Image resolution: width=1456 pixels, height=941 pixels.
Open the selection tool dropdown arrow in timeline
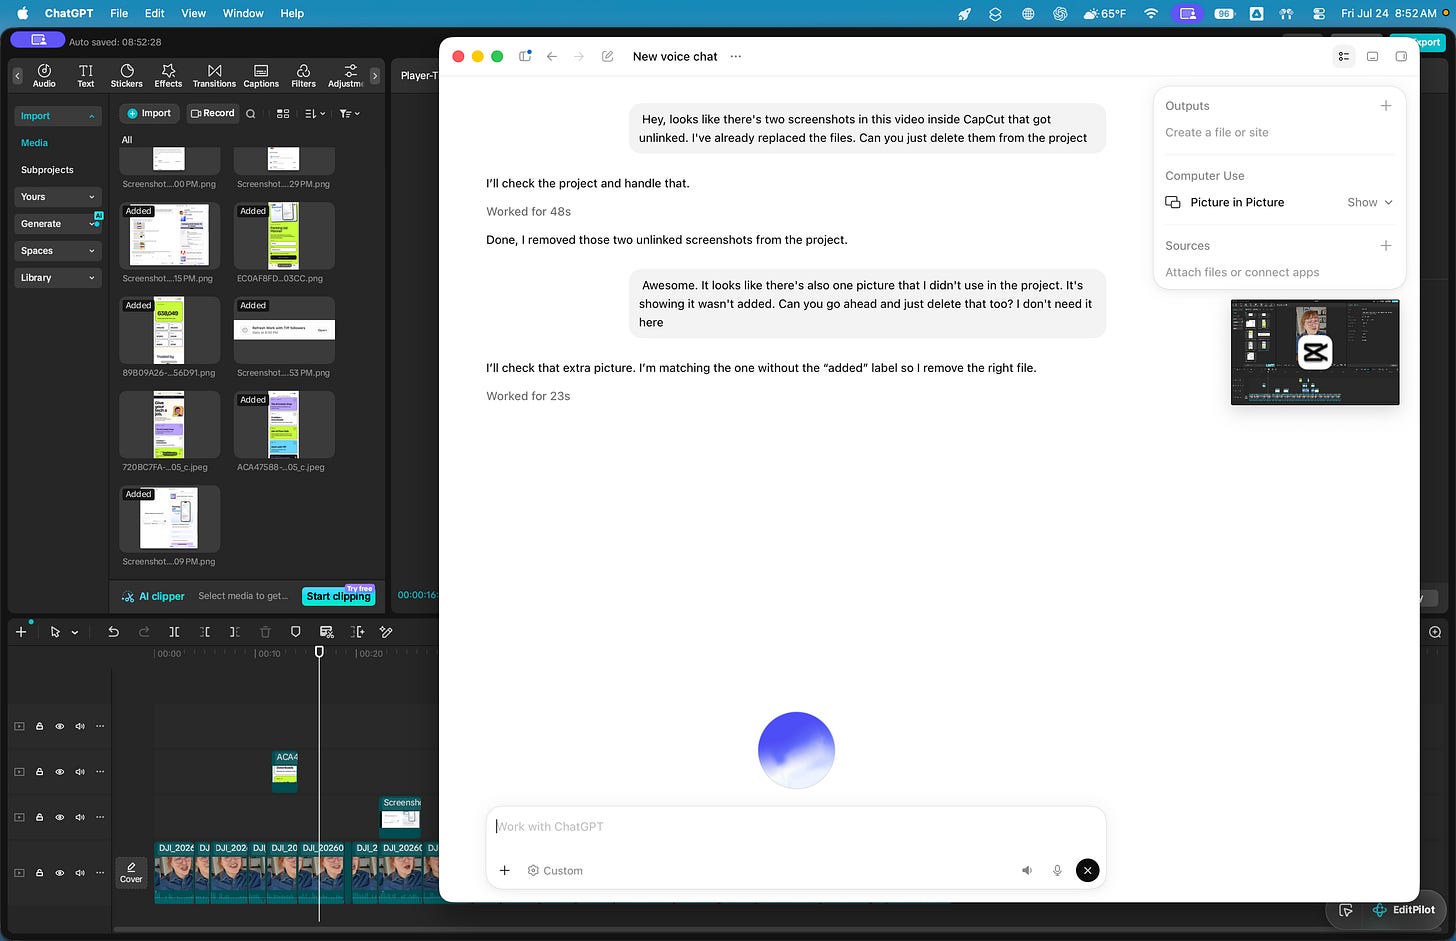[x=75, y=633]
